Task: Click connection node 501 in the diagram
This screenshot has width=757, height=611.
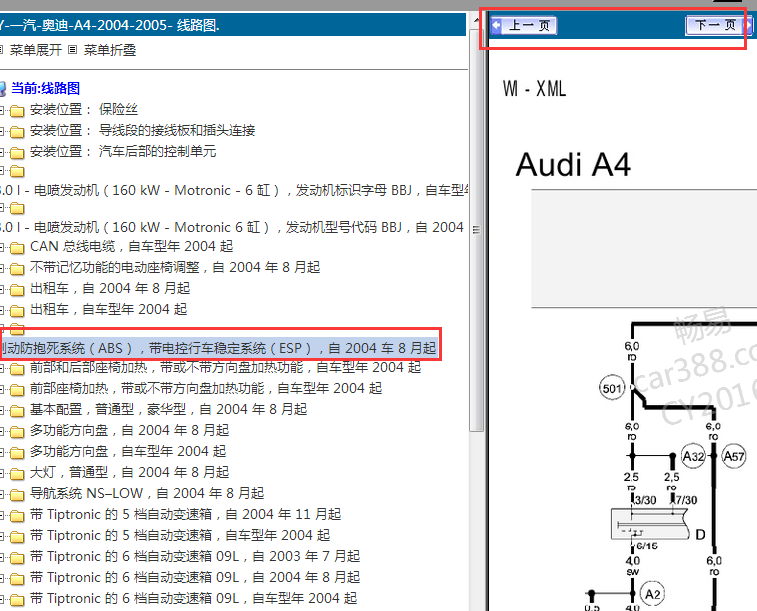Action: (x=612, y=389)
